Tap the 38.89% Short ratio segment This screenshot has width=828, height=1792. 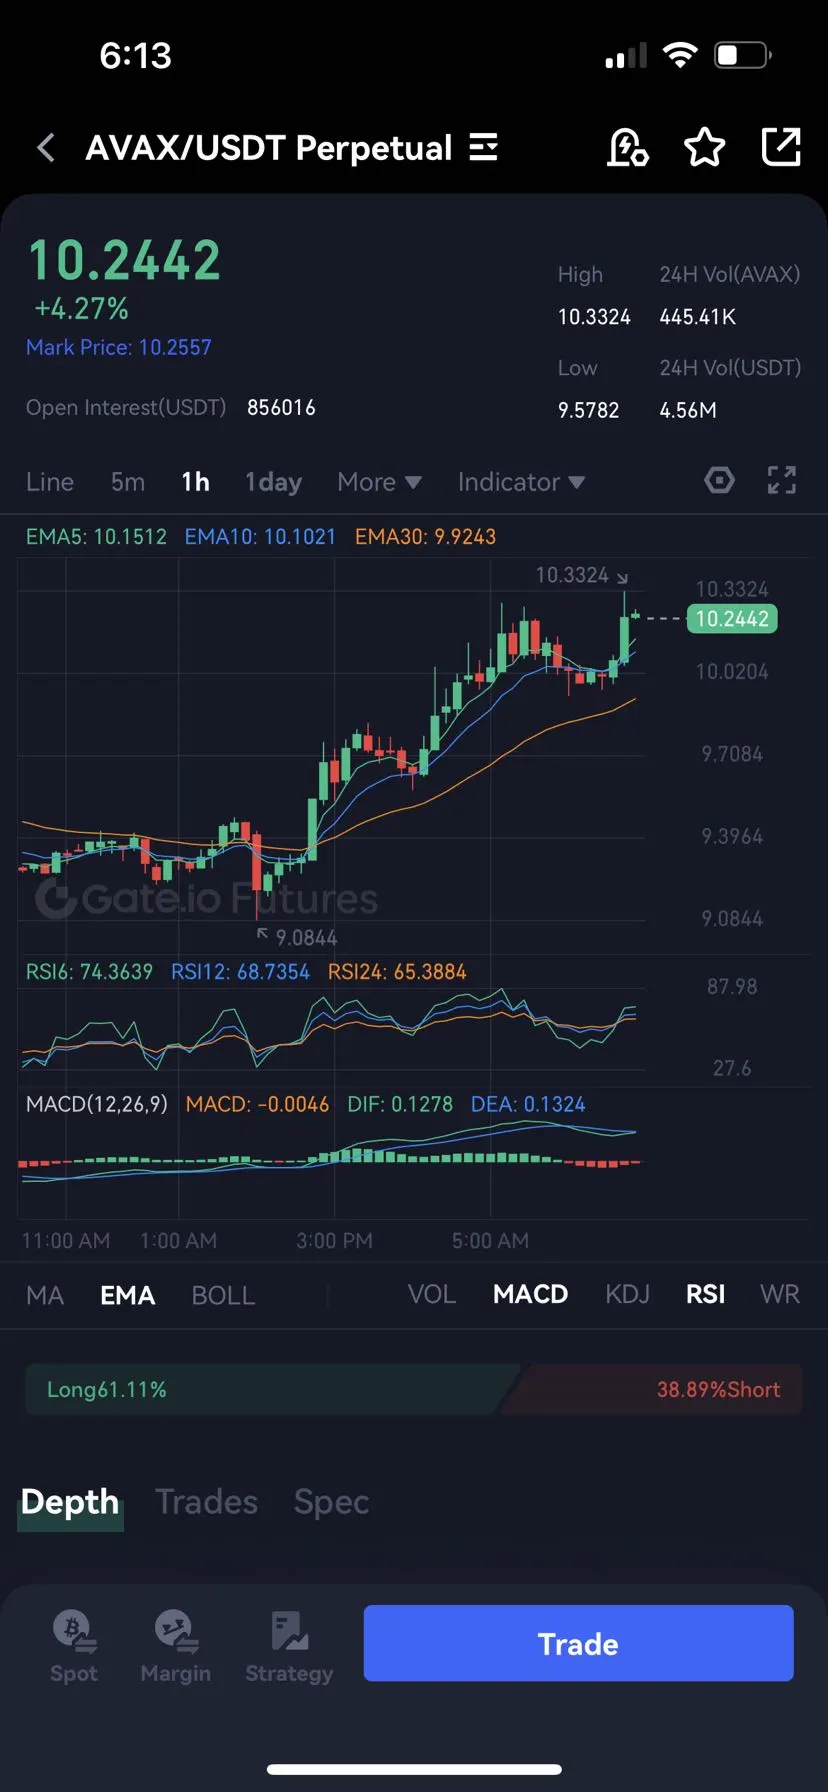(652, 1389)
